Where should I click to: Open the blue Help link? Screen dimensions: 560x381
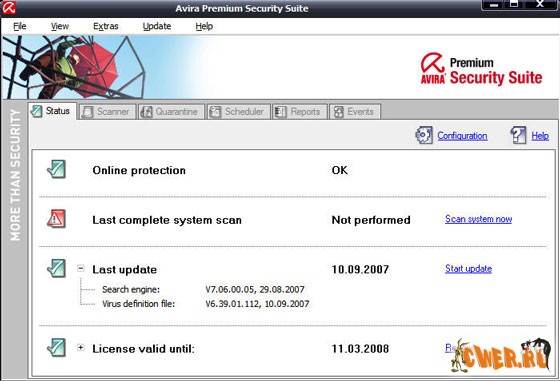click(x=540, y=136)
